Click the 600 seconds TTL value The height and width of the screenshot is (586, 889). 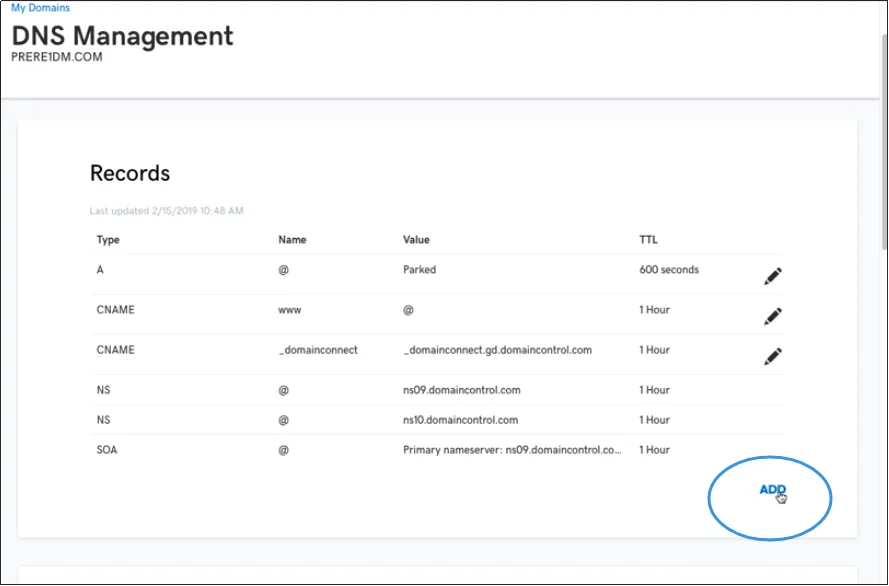[668, 270]
